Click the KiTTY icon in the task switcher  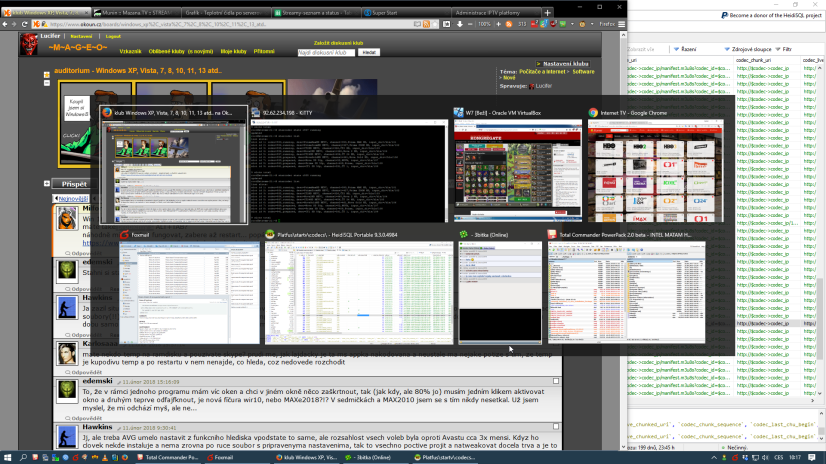255,113
